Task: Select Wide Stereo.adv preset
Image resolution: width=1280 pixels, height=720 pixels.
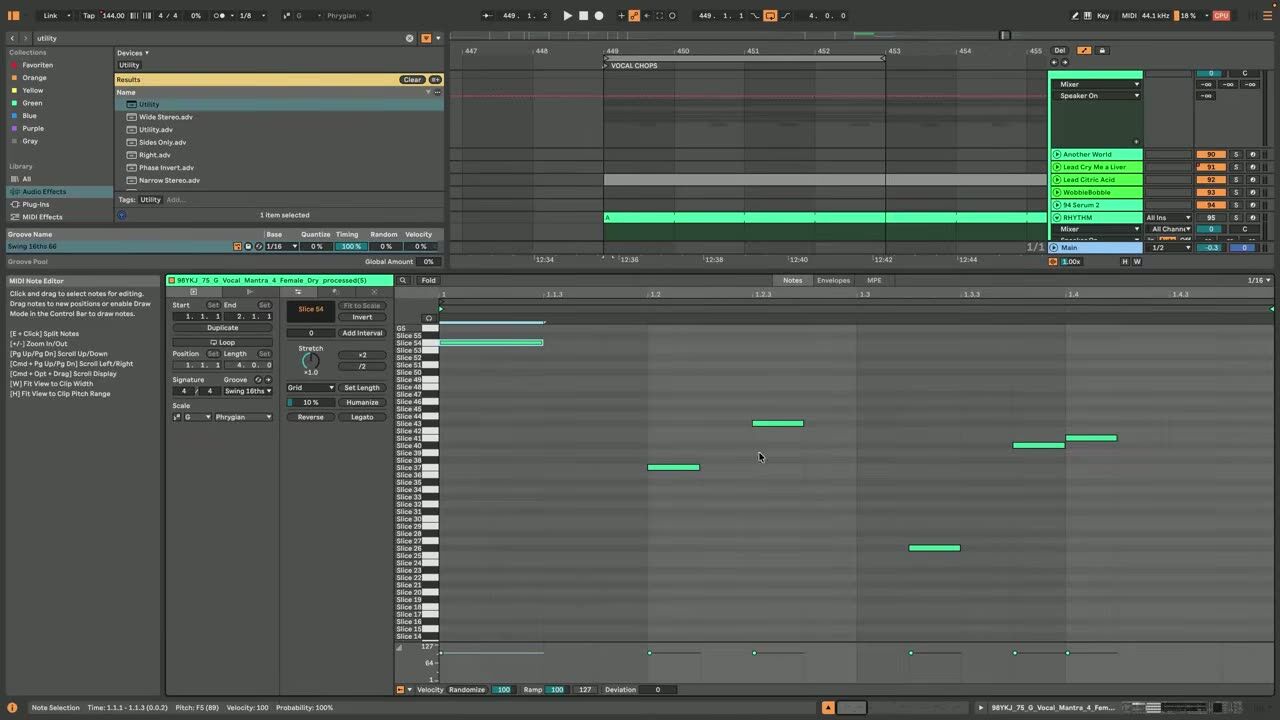Action: point(166,117)
